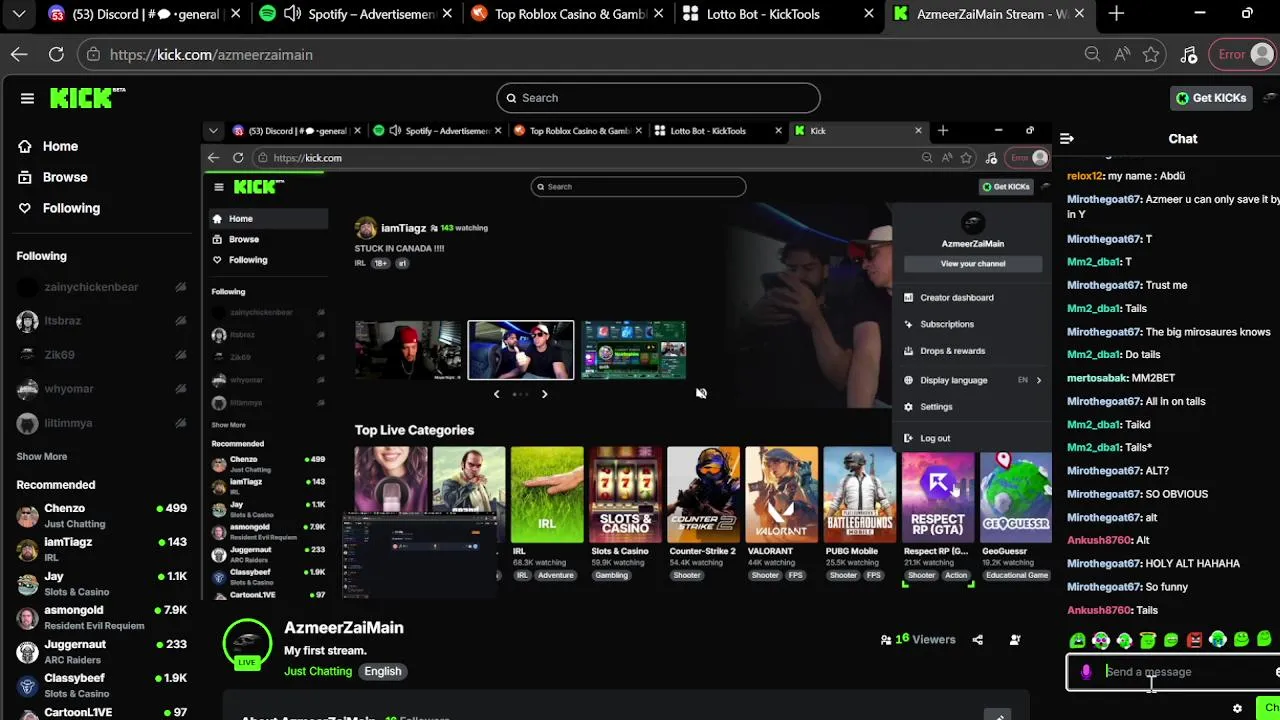Click the user icon right of Share
The height and width of the screenshot is (720, 1280).
[1015, 640]
